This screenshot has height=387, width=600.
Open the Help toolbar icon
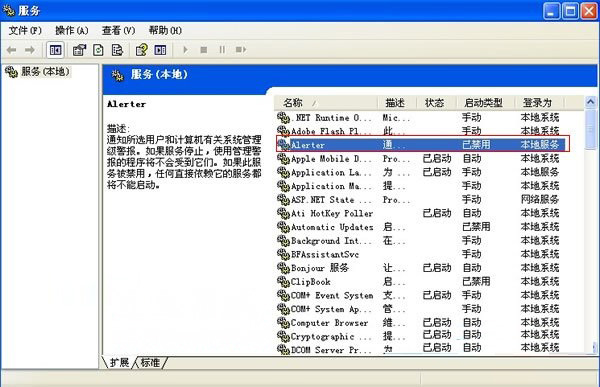click(142, 50)
